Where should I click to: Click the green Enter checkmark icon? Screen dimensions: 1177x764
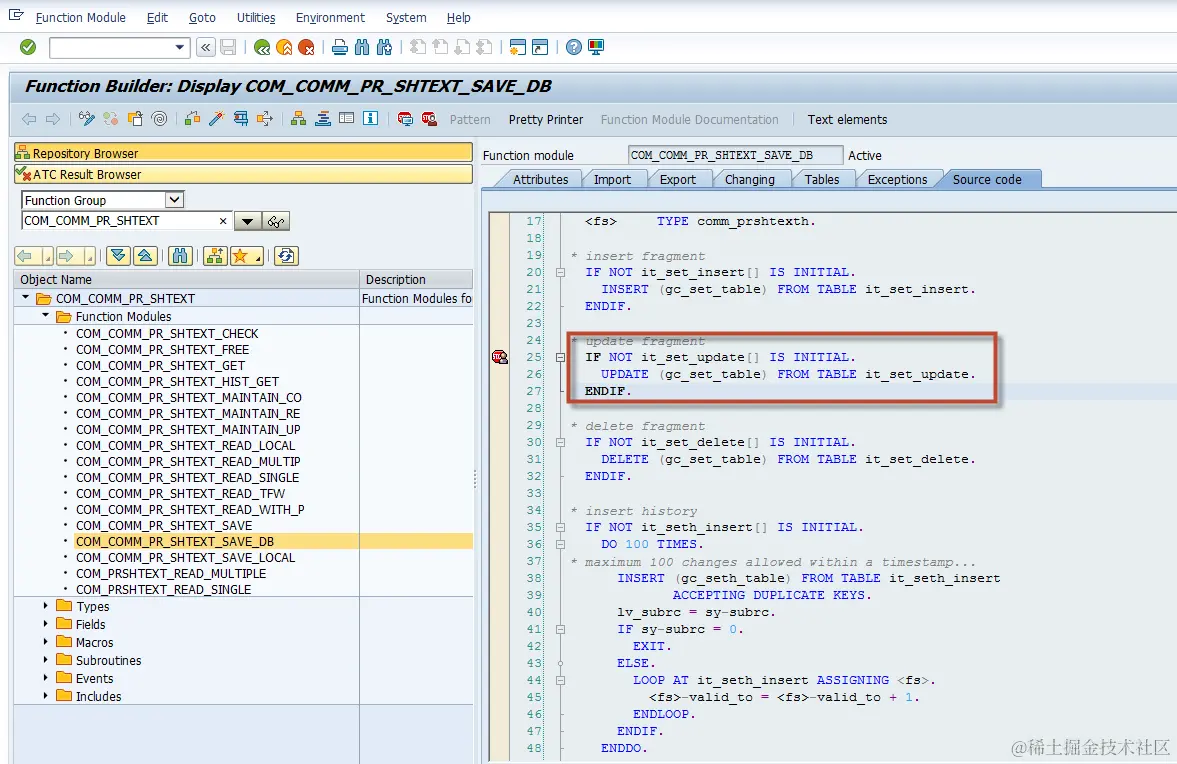coord(28,47)
